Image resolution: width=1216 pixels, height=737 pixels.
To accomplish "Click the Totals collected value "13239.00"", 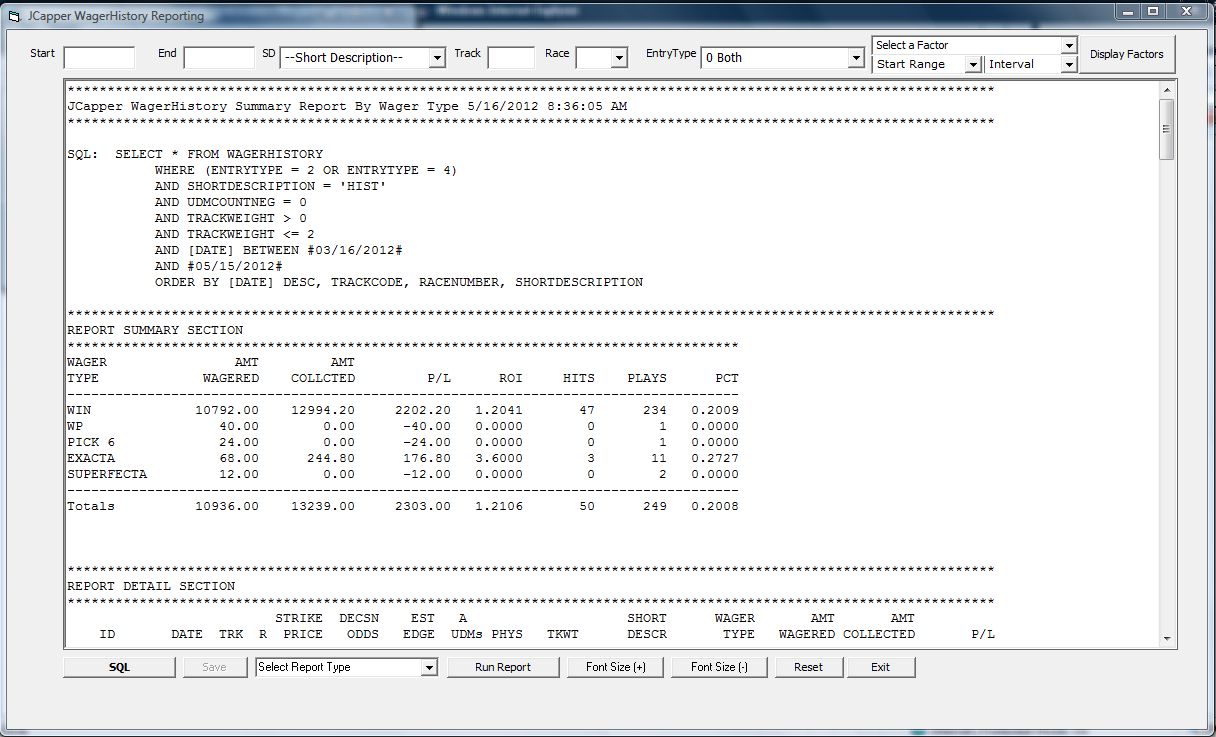I will click(x=323, y=506).
